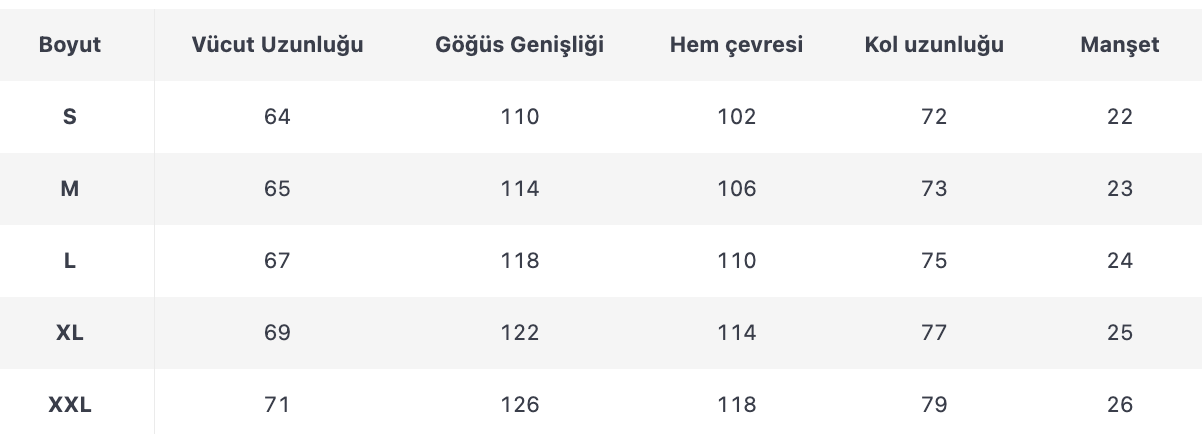Click body length value 71
The height and width of the screenshot is (434, 1202).
(x=277, y=405)
